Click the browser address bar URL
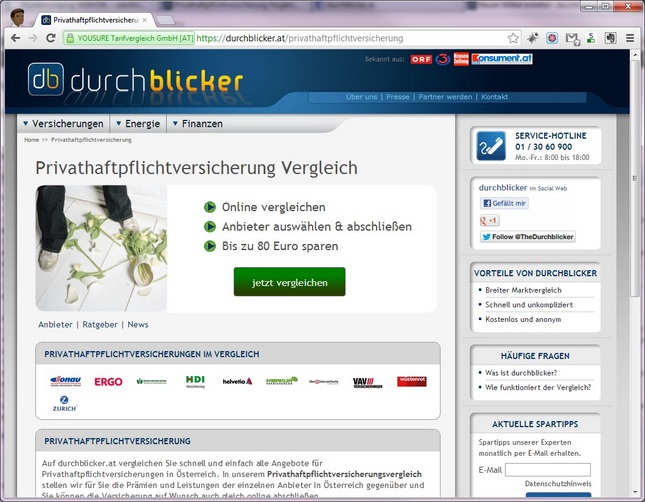 click(300, 38)
